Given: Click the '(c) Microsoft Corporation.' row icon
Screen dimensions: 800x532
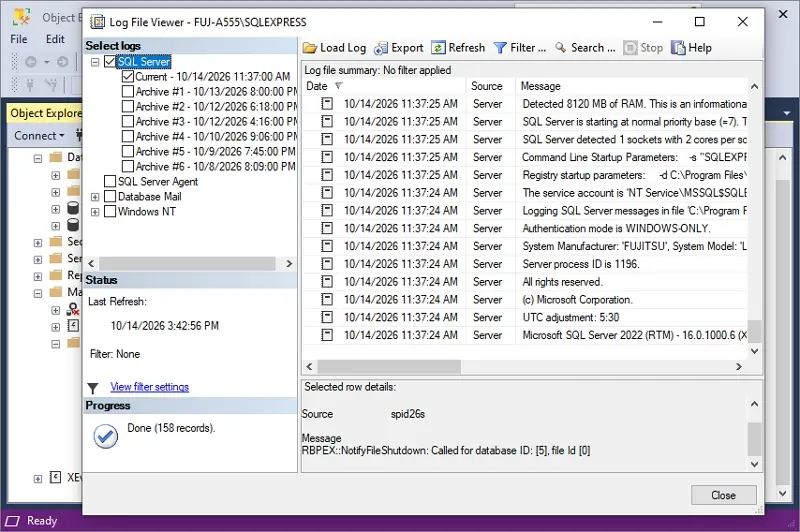Looking at the screenshot, I should [327, 299].
